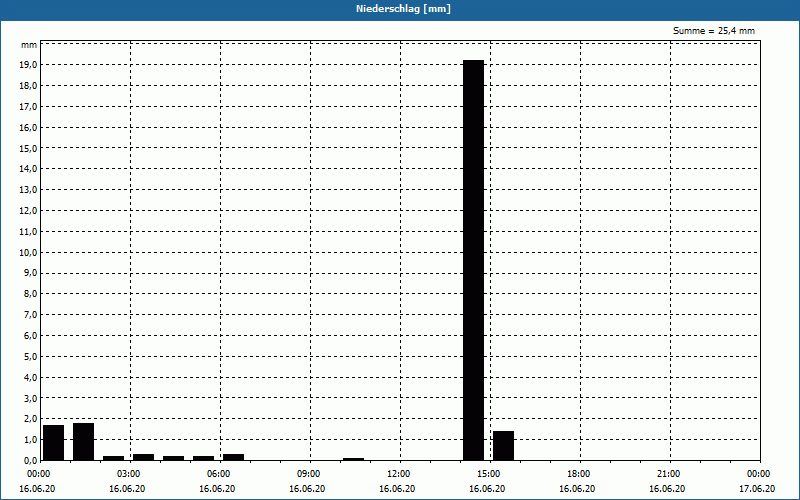The height and width of the screenshot is (500, 800).
Task: Click the 21:00 time label
Action: tap(670, 474)
